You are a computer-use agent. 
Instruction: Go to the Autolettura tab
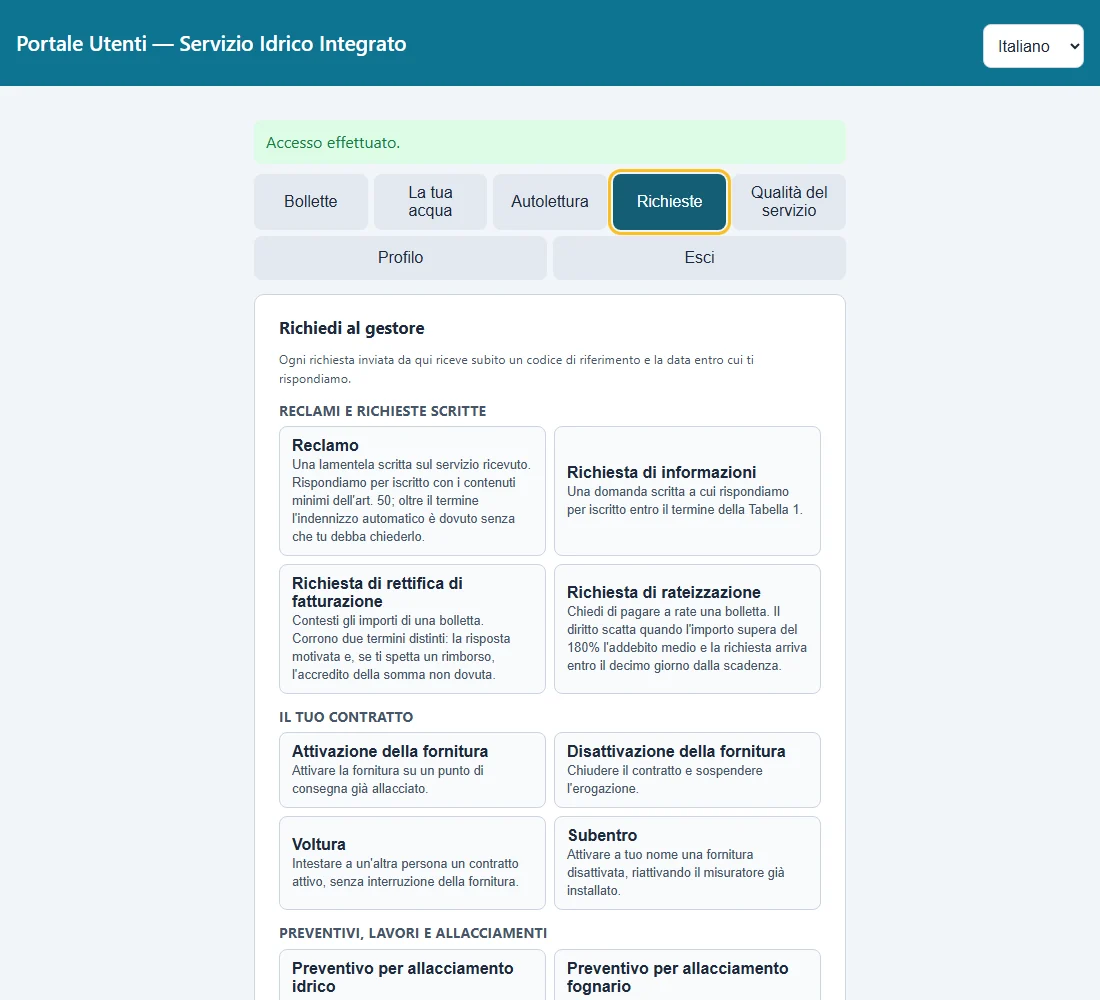click(550, 201)
